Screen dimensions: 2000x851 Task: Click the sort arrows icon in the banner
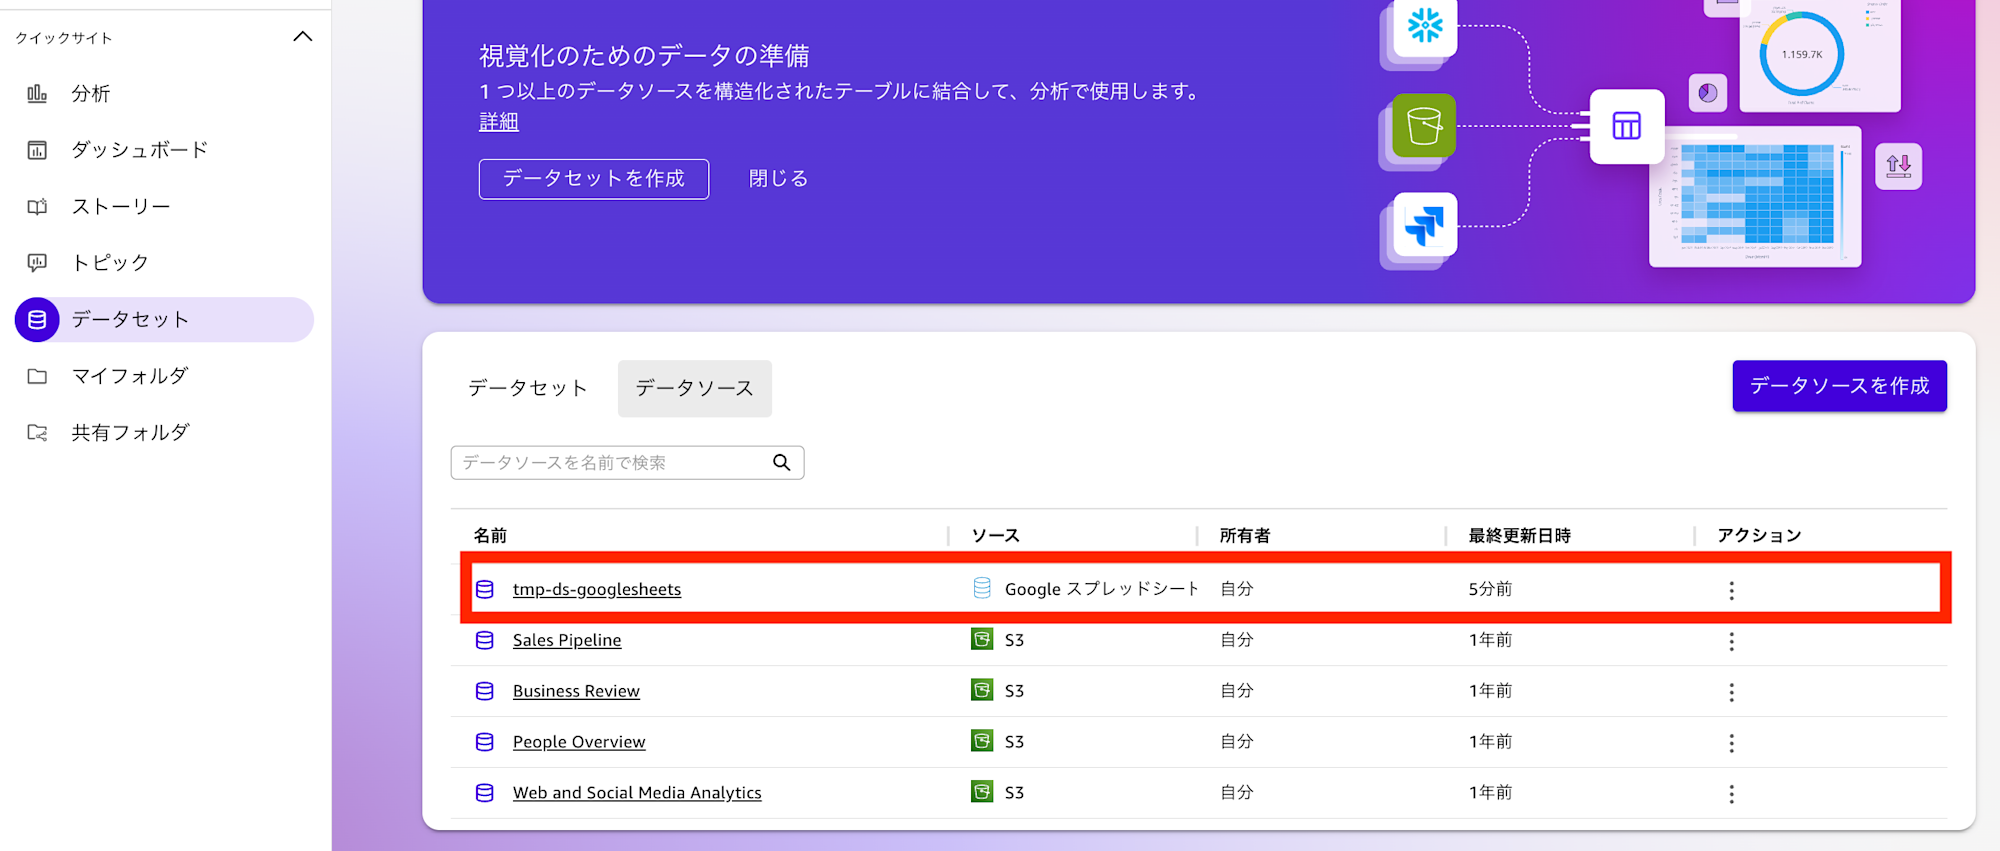click(x=1899, y=166)
